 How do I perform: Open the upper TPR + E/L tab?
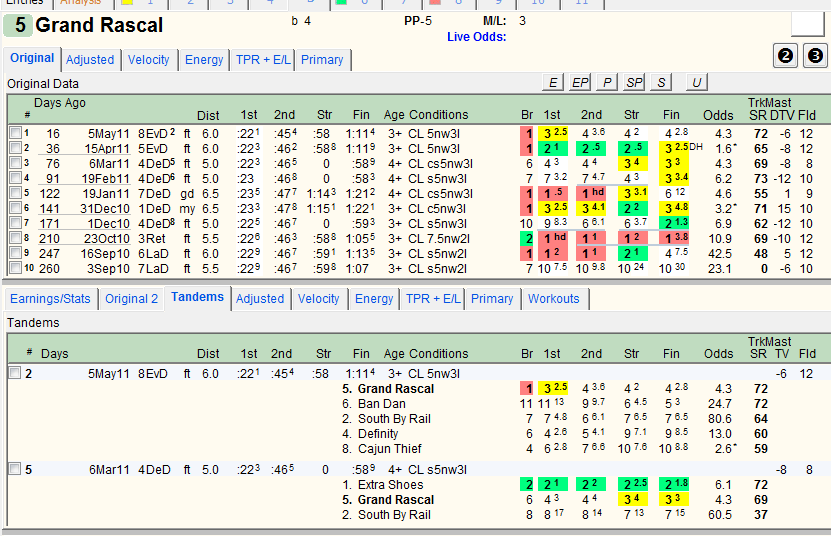(x=263, y=60)
